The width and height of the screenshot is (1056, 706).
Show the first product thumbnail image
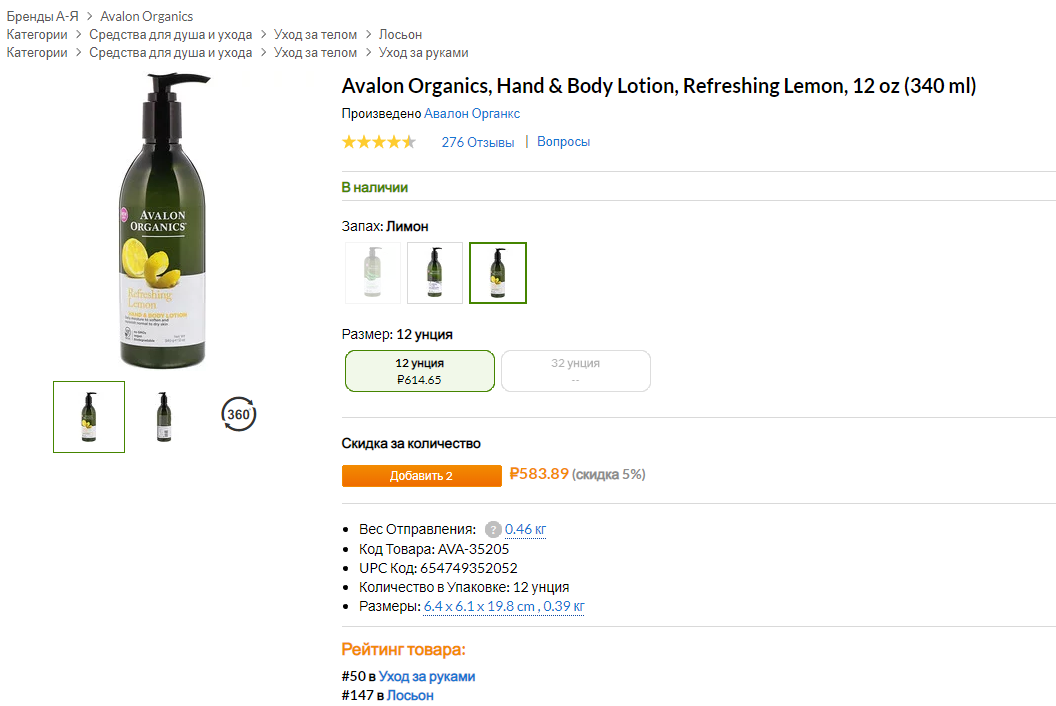point(89,417)
